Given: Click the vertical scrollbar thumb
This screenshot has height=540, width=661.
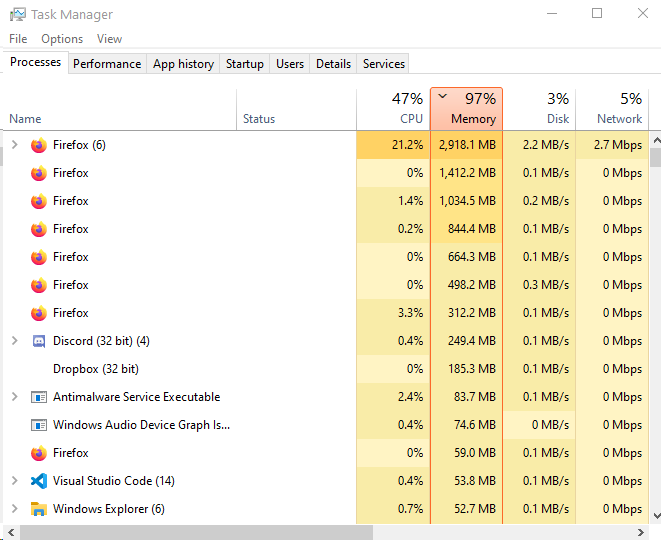Looking at the screenshot, I should point(656,157).
